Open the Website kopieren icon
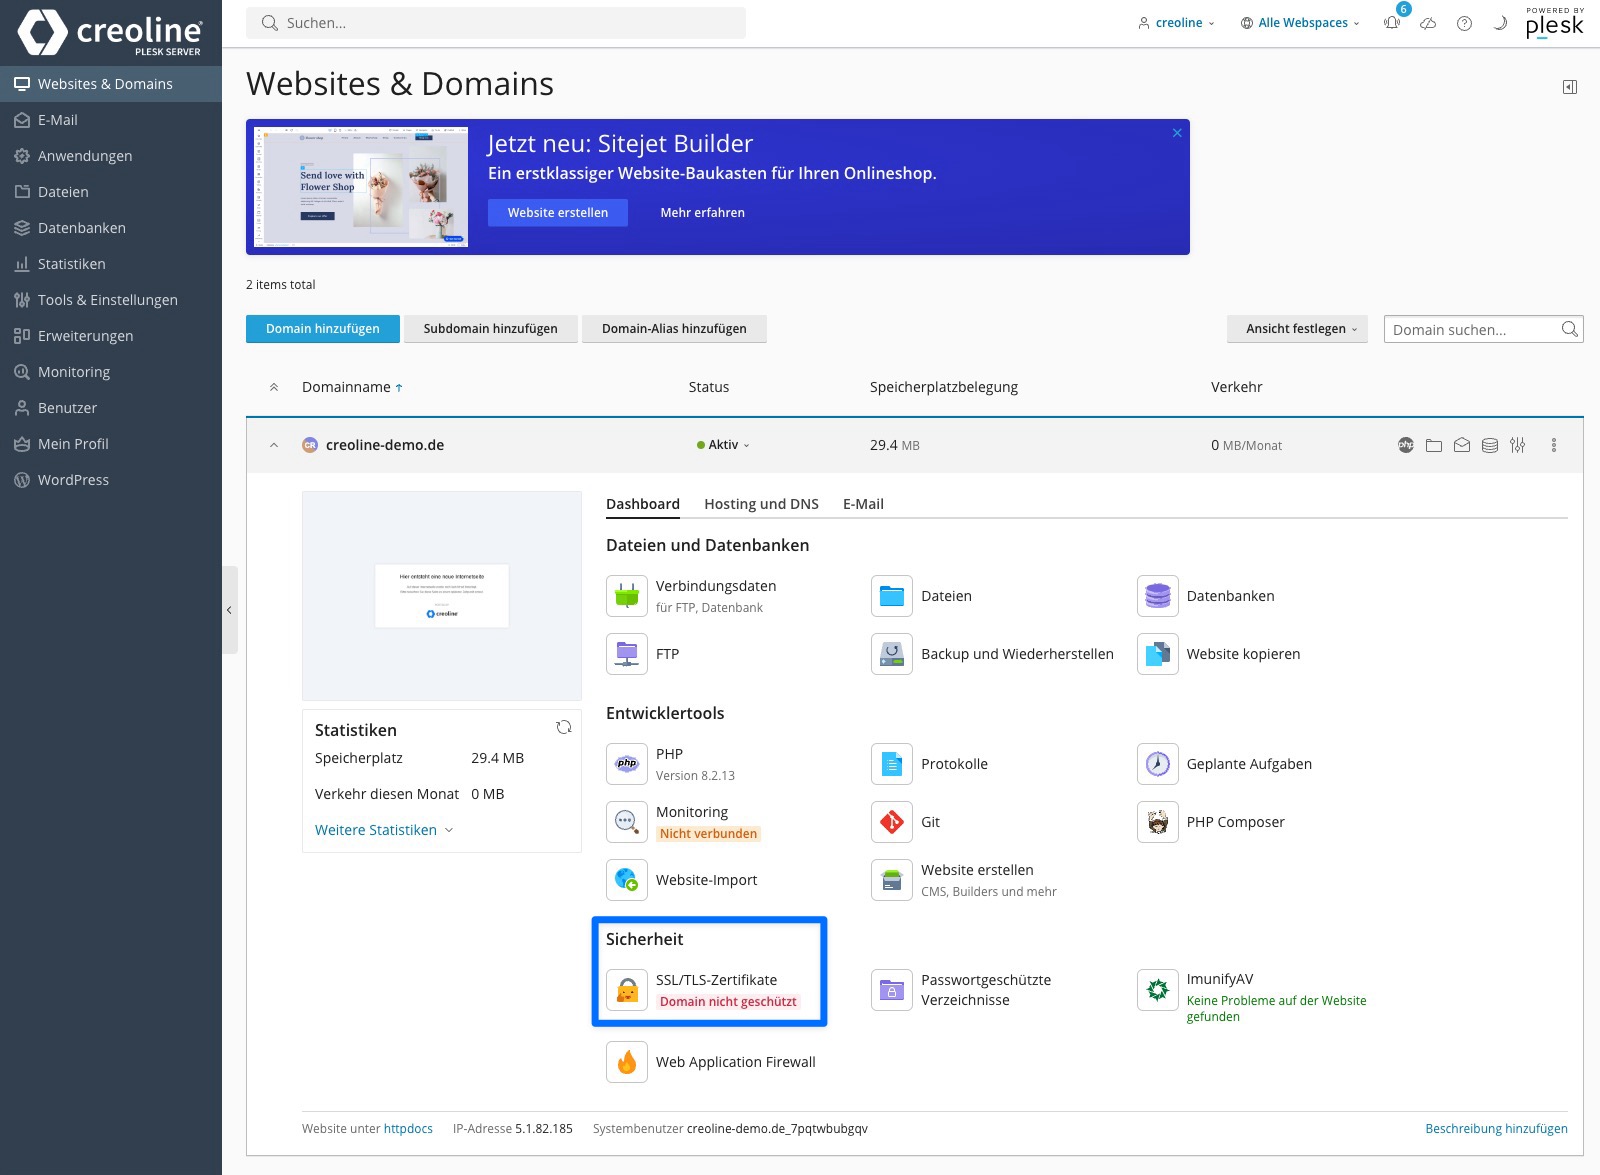 point(1158,654)
